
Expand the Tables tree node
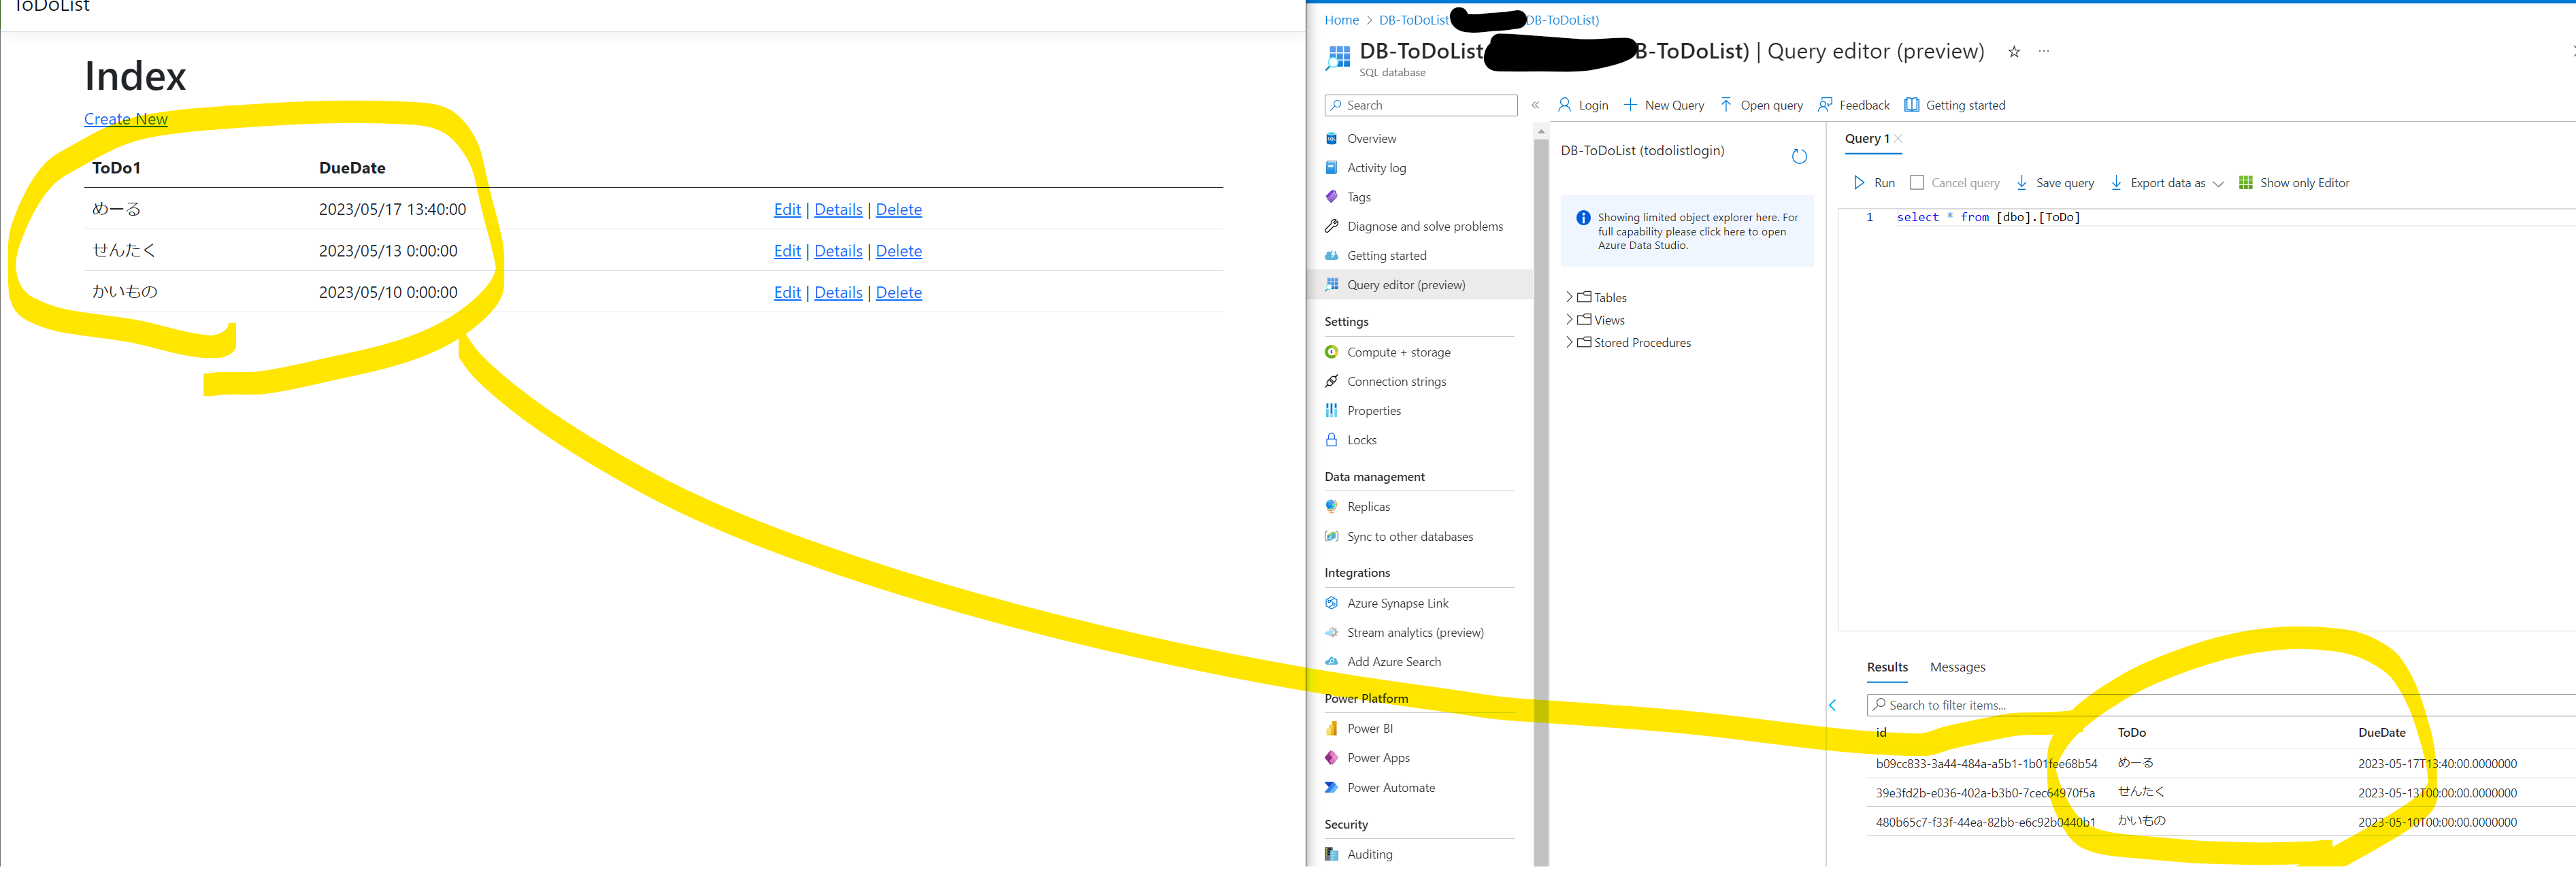point(1569,297)
